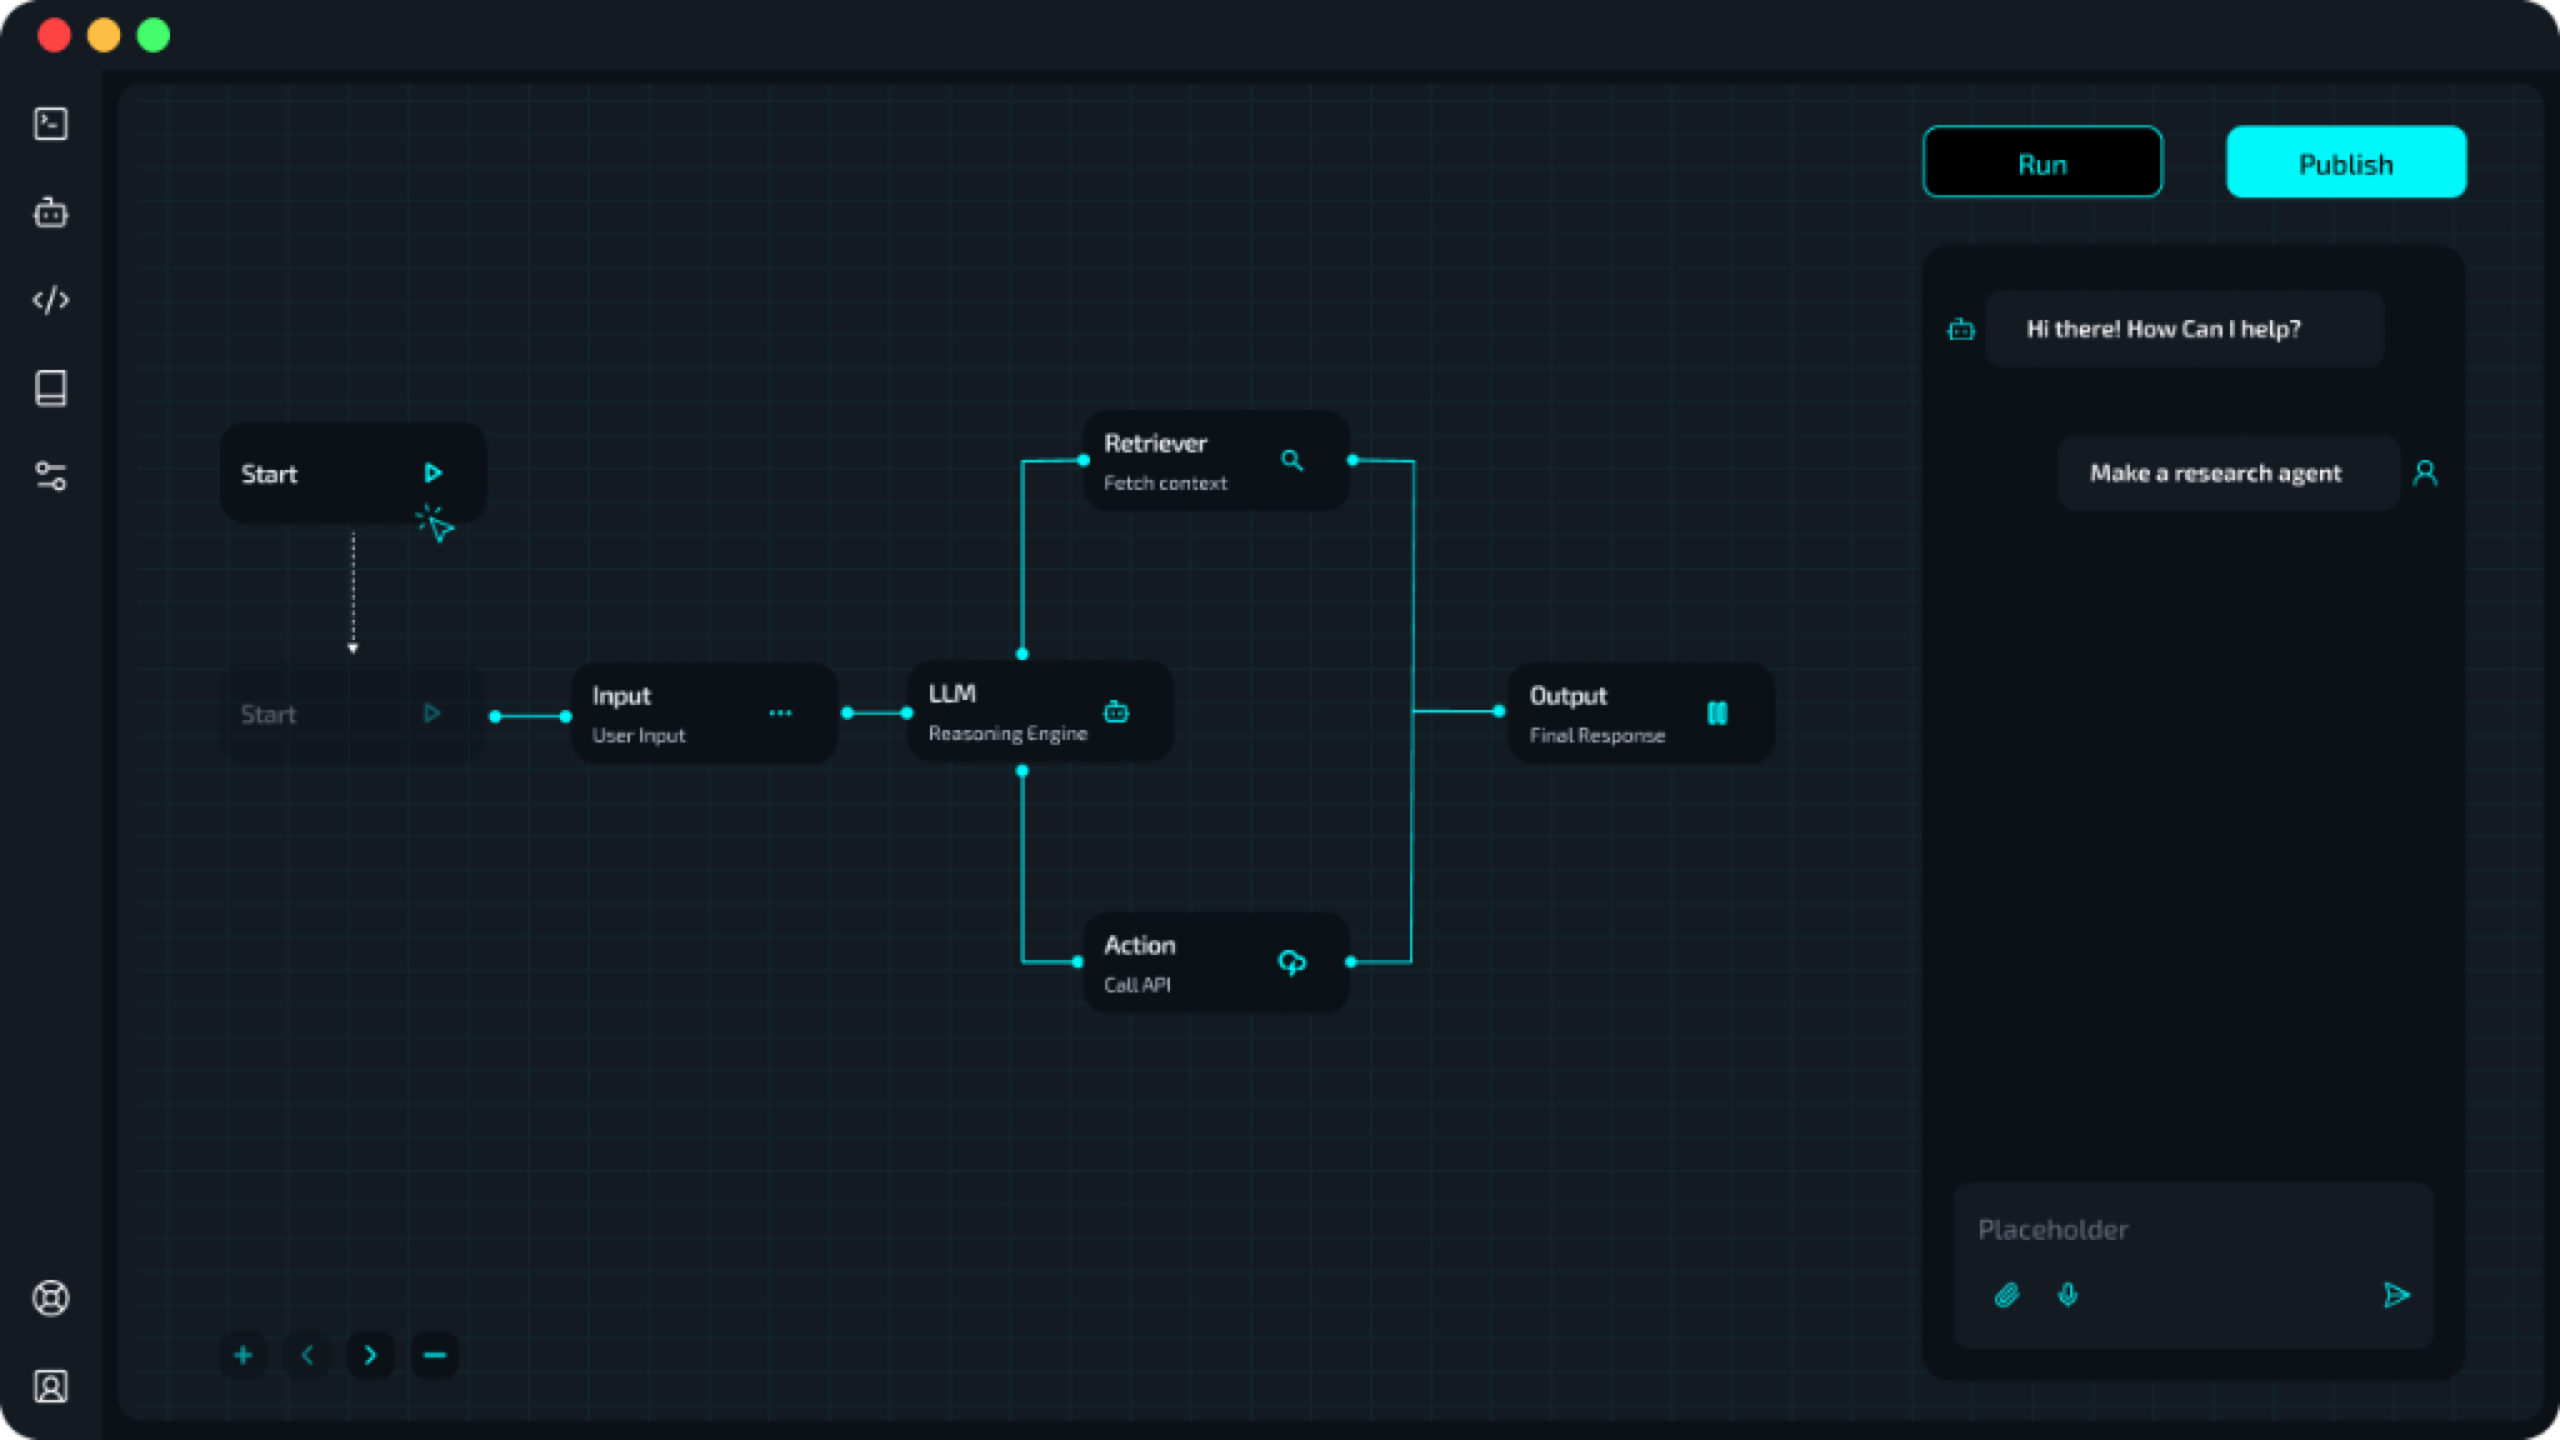Click the play icon on Start node
This screenshot has height=1440, width=2560.
(x=433, y=473)
